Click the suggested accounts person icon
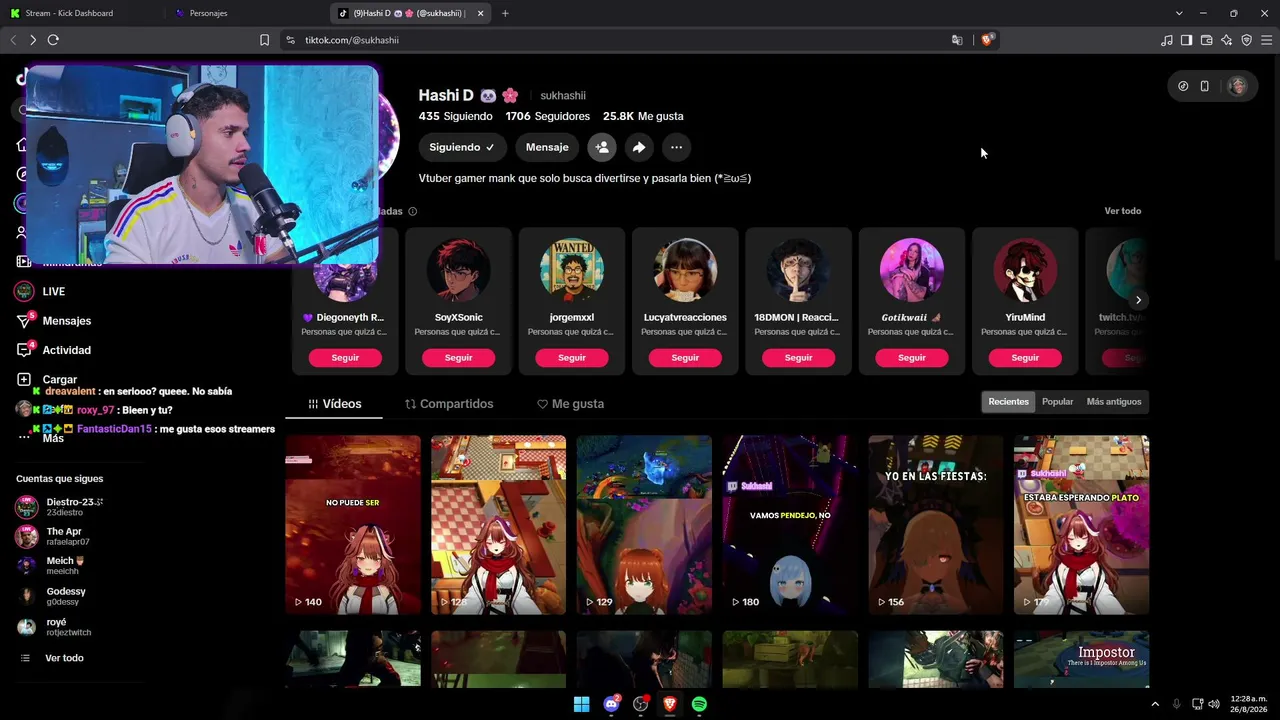 [x=602, y=147]
